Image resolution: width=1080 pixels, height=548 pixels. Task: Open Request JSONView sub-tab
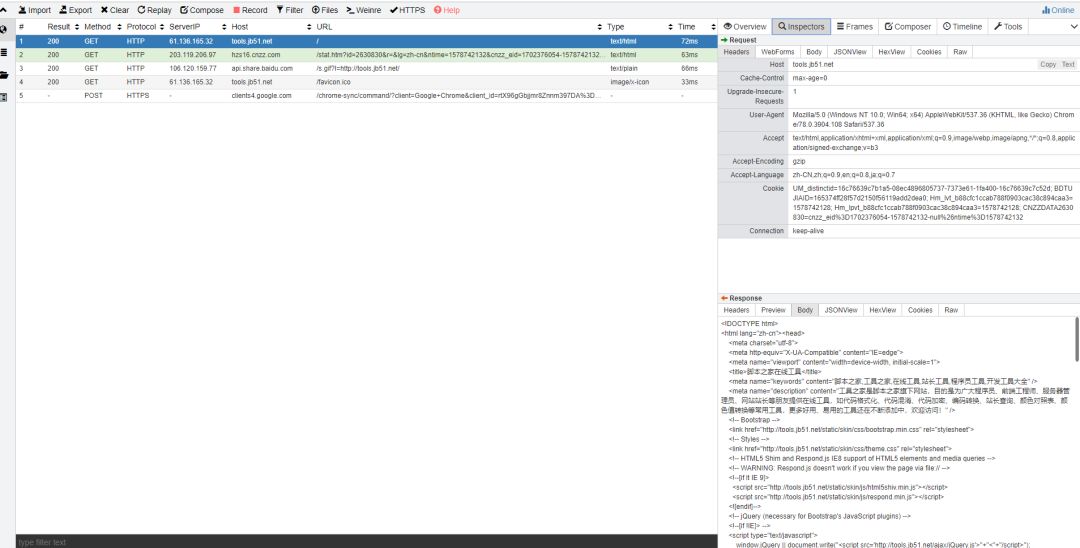pos(849,52)
